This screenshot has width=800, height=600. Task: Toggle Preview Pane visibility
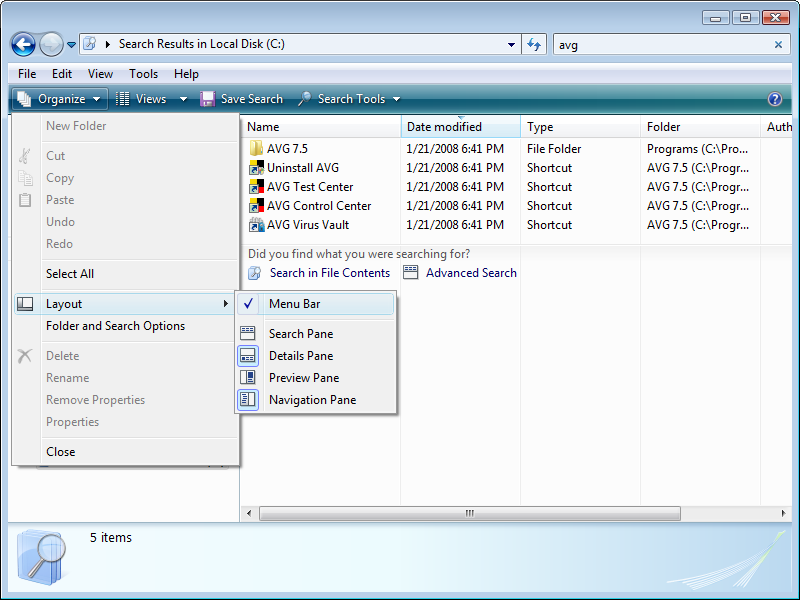(315, 378)
